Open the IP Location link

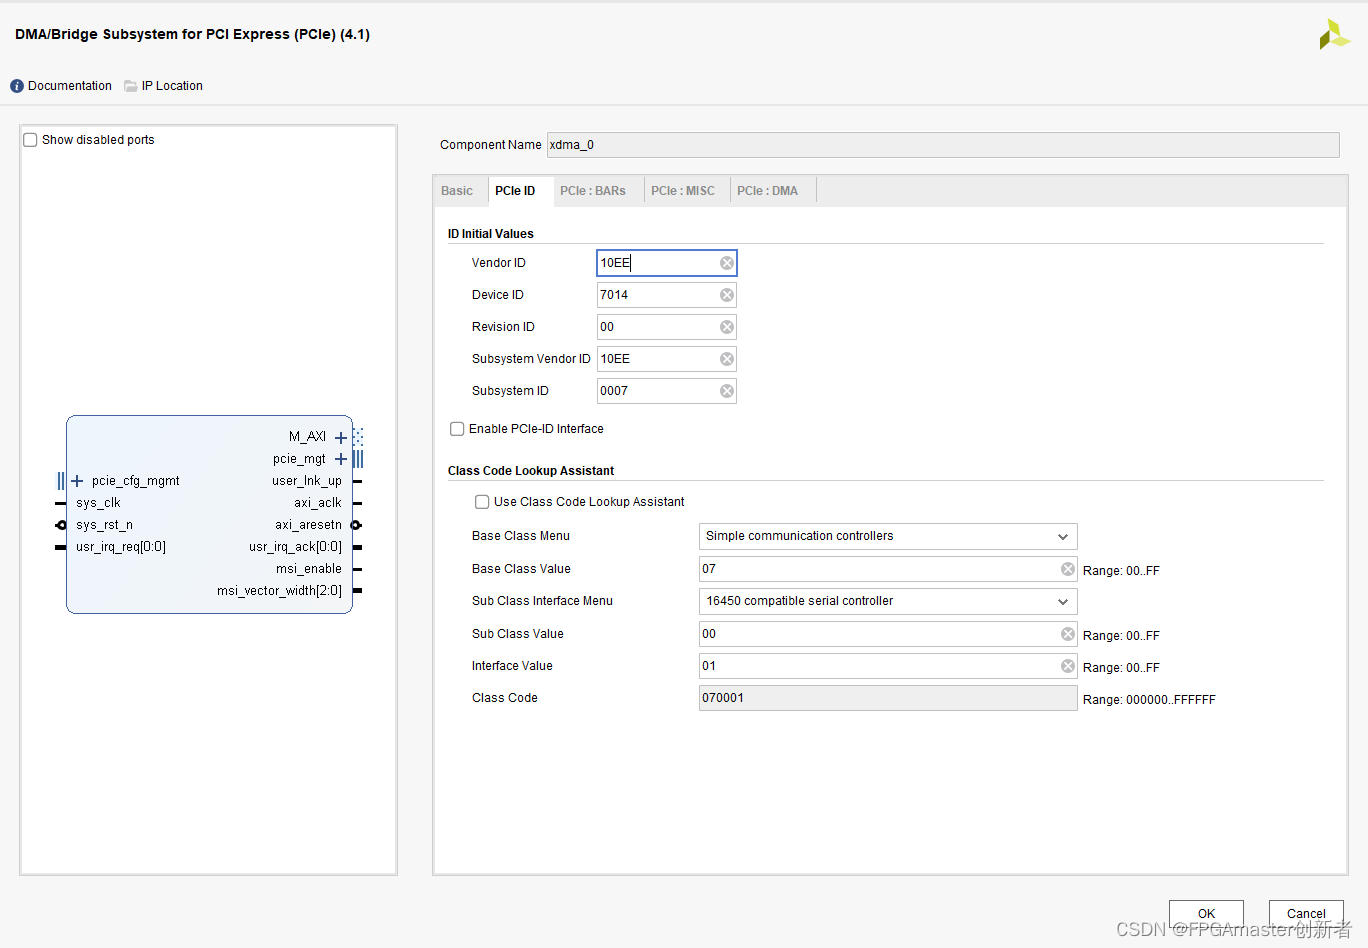172,86
